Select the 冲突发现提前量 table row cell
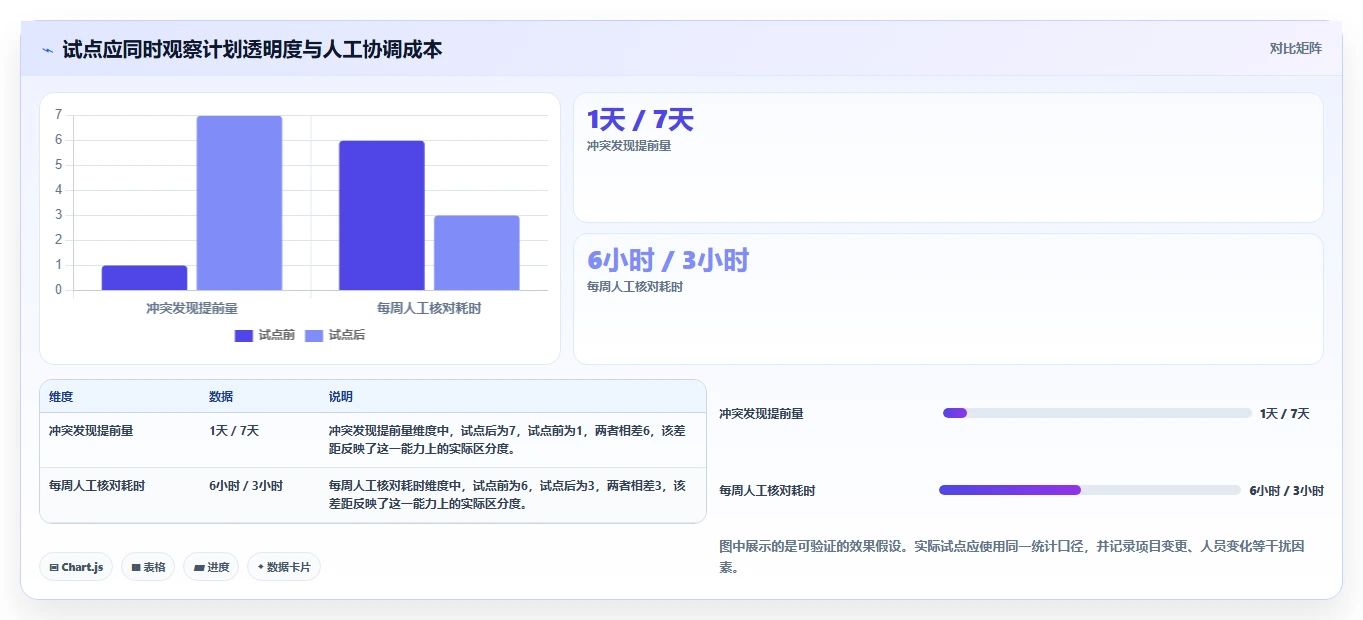 click(x=91, y=431)
